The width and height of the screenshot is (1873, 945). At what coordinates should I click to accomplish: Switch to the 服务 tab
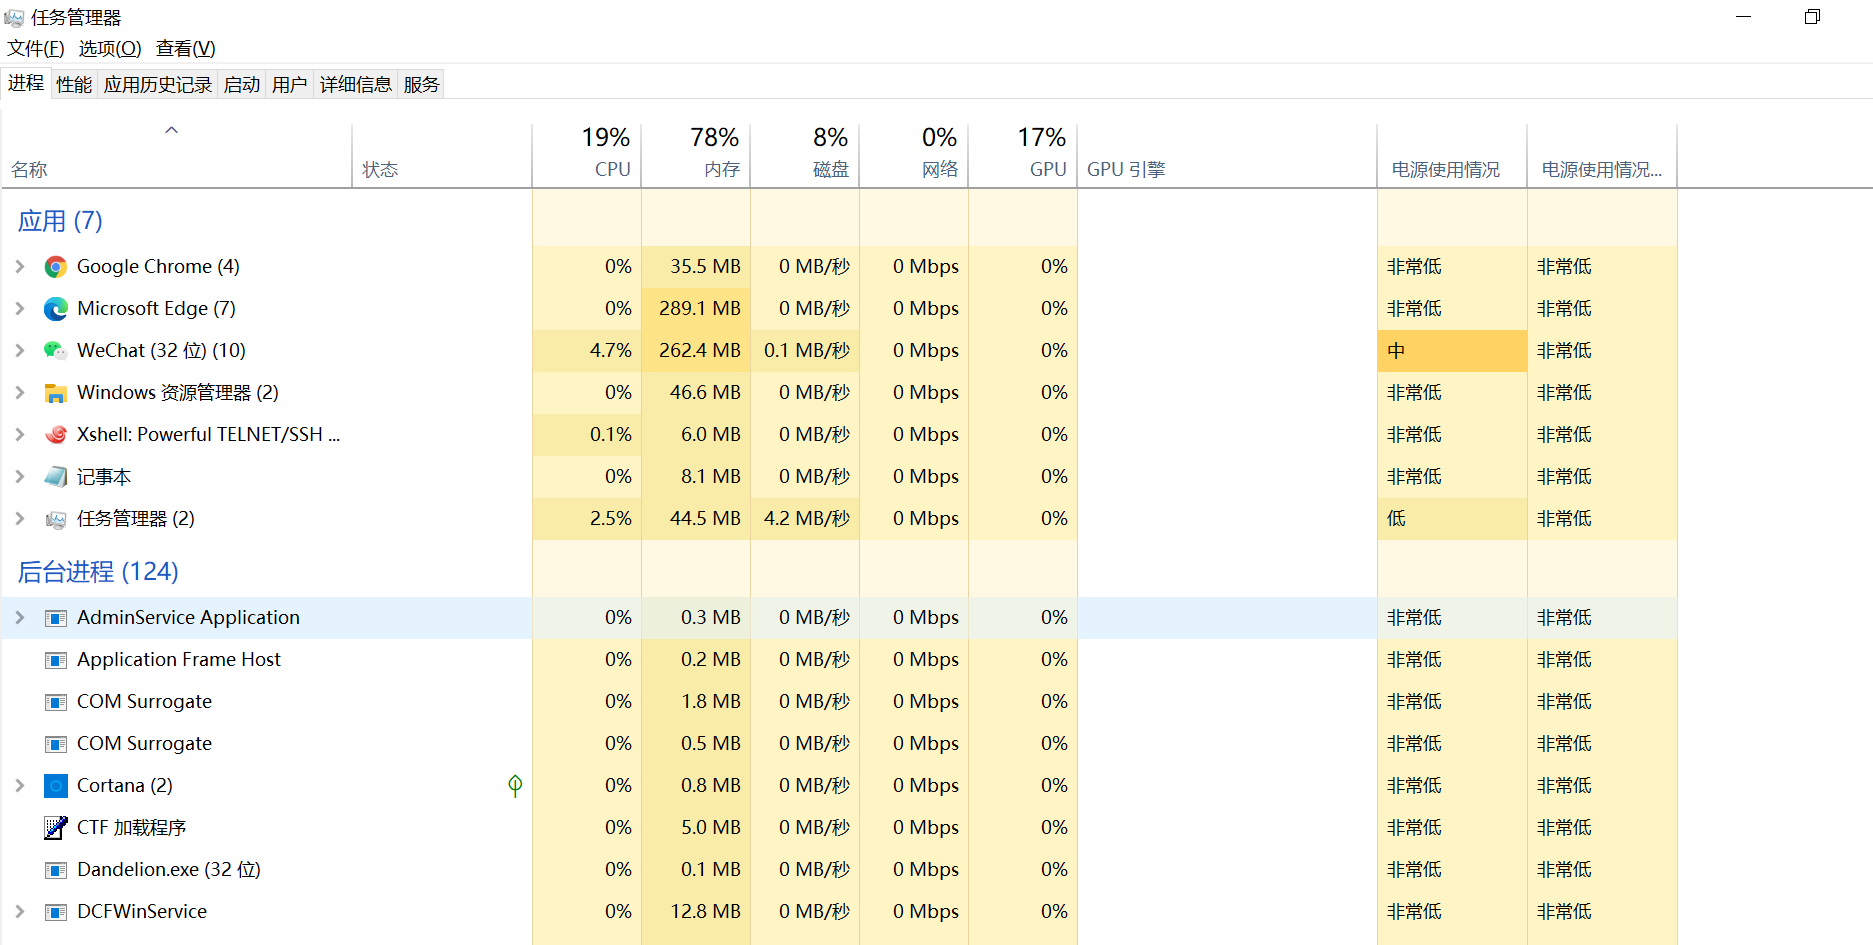(x=422, y=85)
